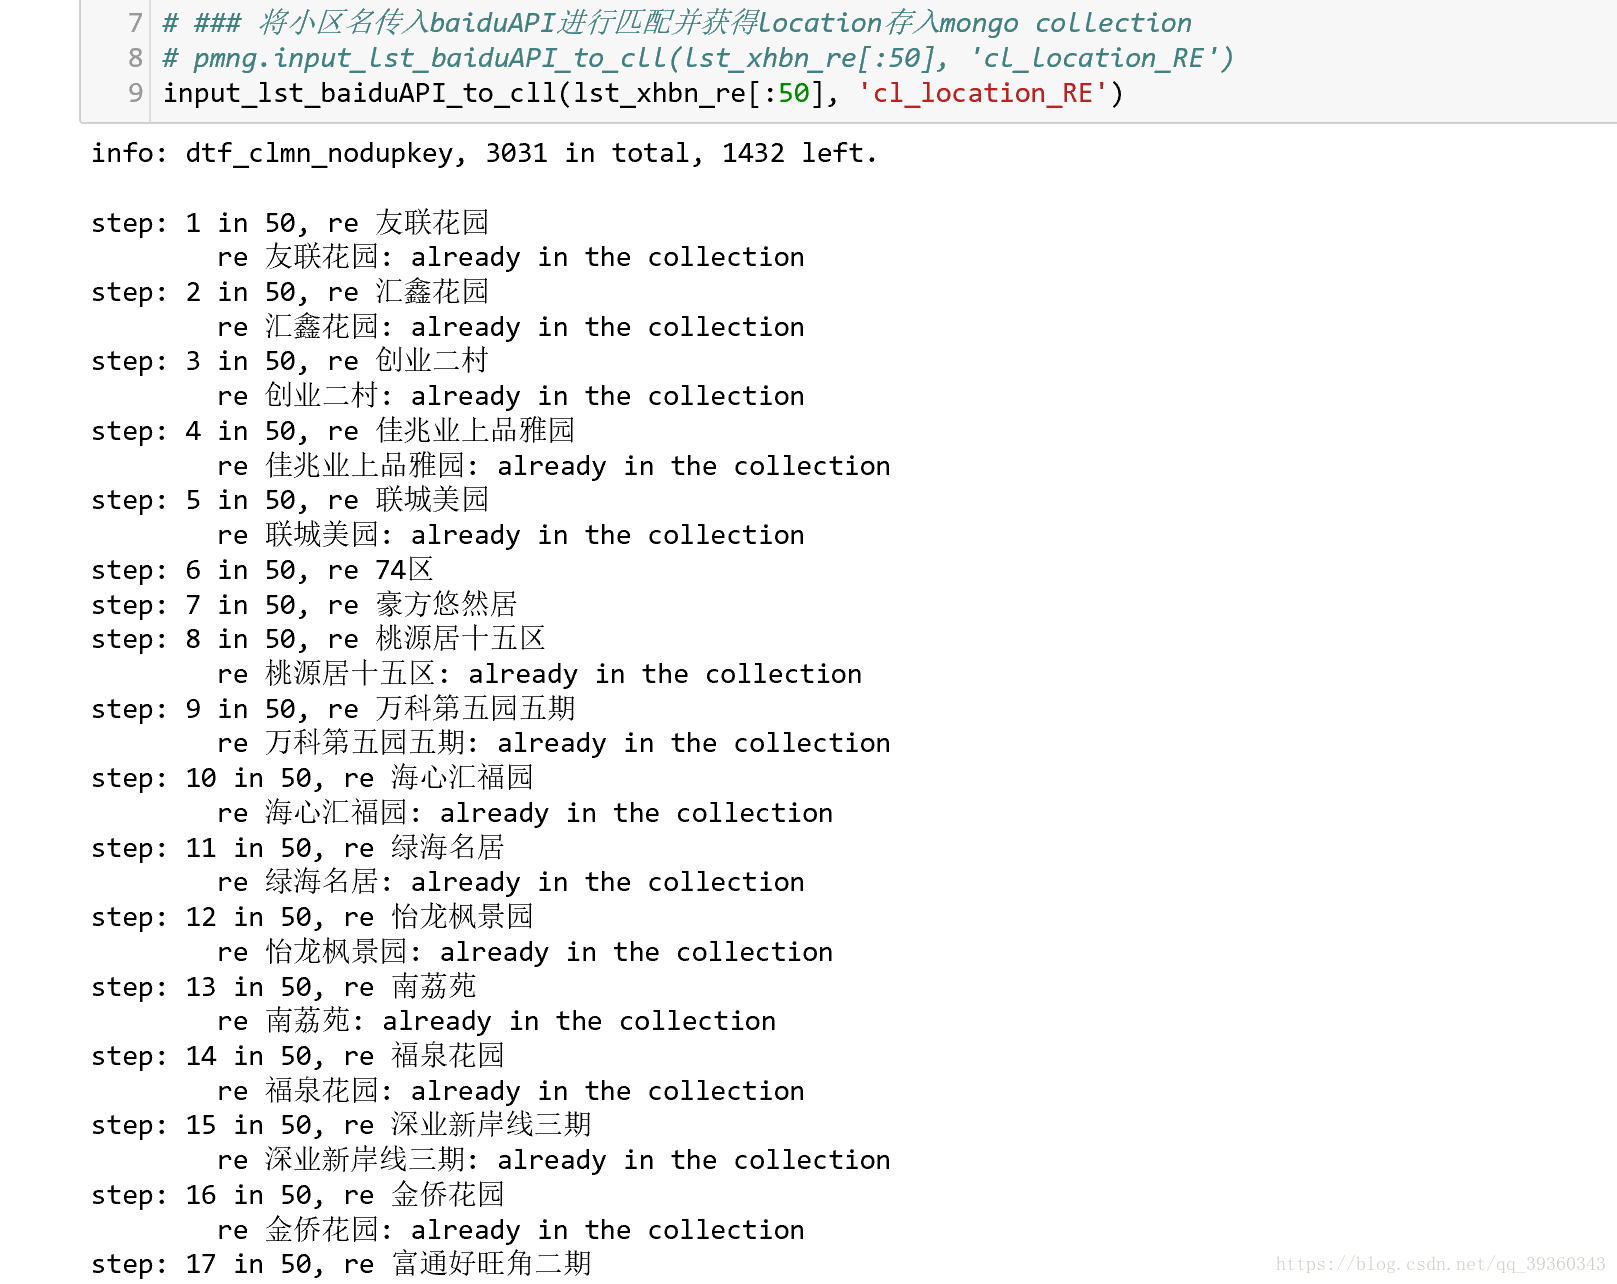1617x1284 pixels.
Task: Click the 'cl_location_RE' string in line 9
Action: 983,94
